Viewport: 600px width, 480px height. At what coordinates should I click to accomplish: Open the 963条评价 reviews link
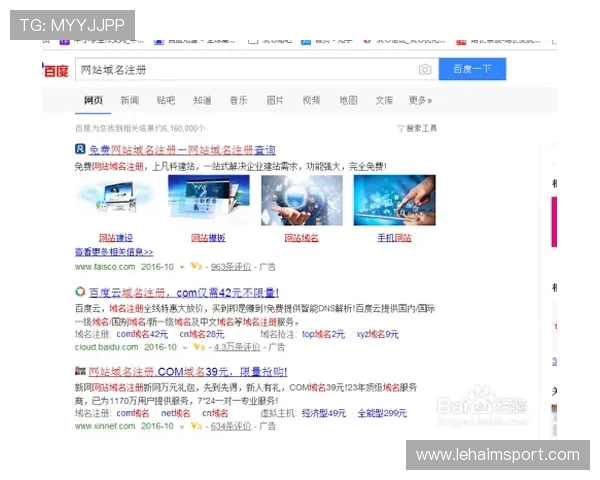(231, 267)
